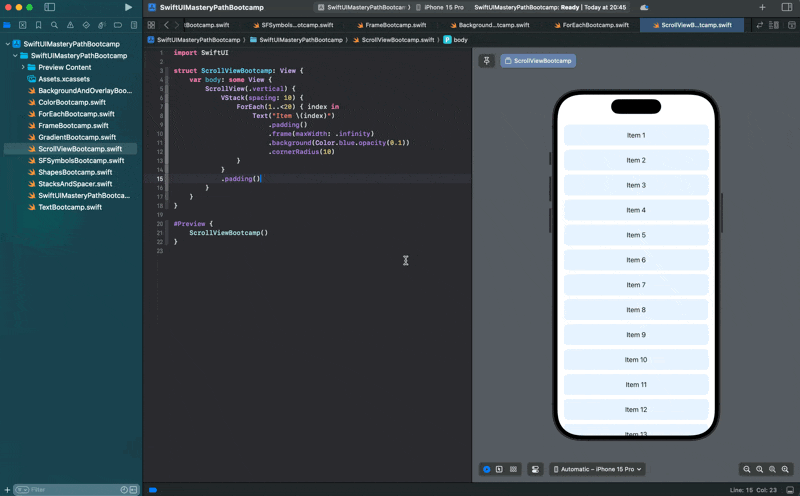Open editor options minimap icon
This screenshot has height=496, width=800.
click(x=774, y=25)
